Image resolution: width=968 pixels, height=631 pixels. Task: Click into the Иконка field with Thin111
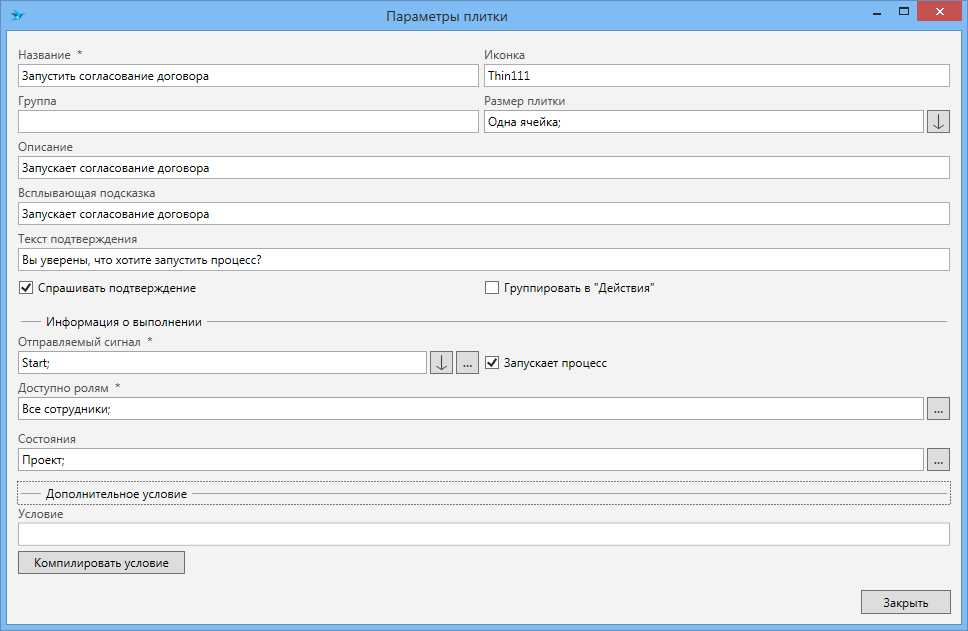pyautogui.click(x=716, y=76)
